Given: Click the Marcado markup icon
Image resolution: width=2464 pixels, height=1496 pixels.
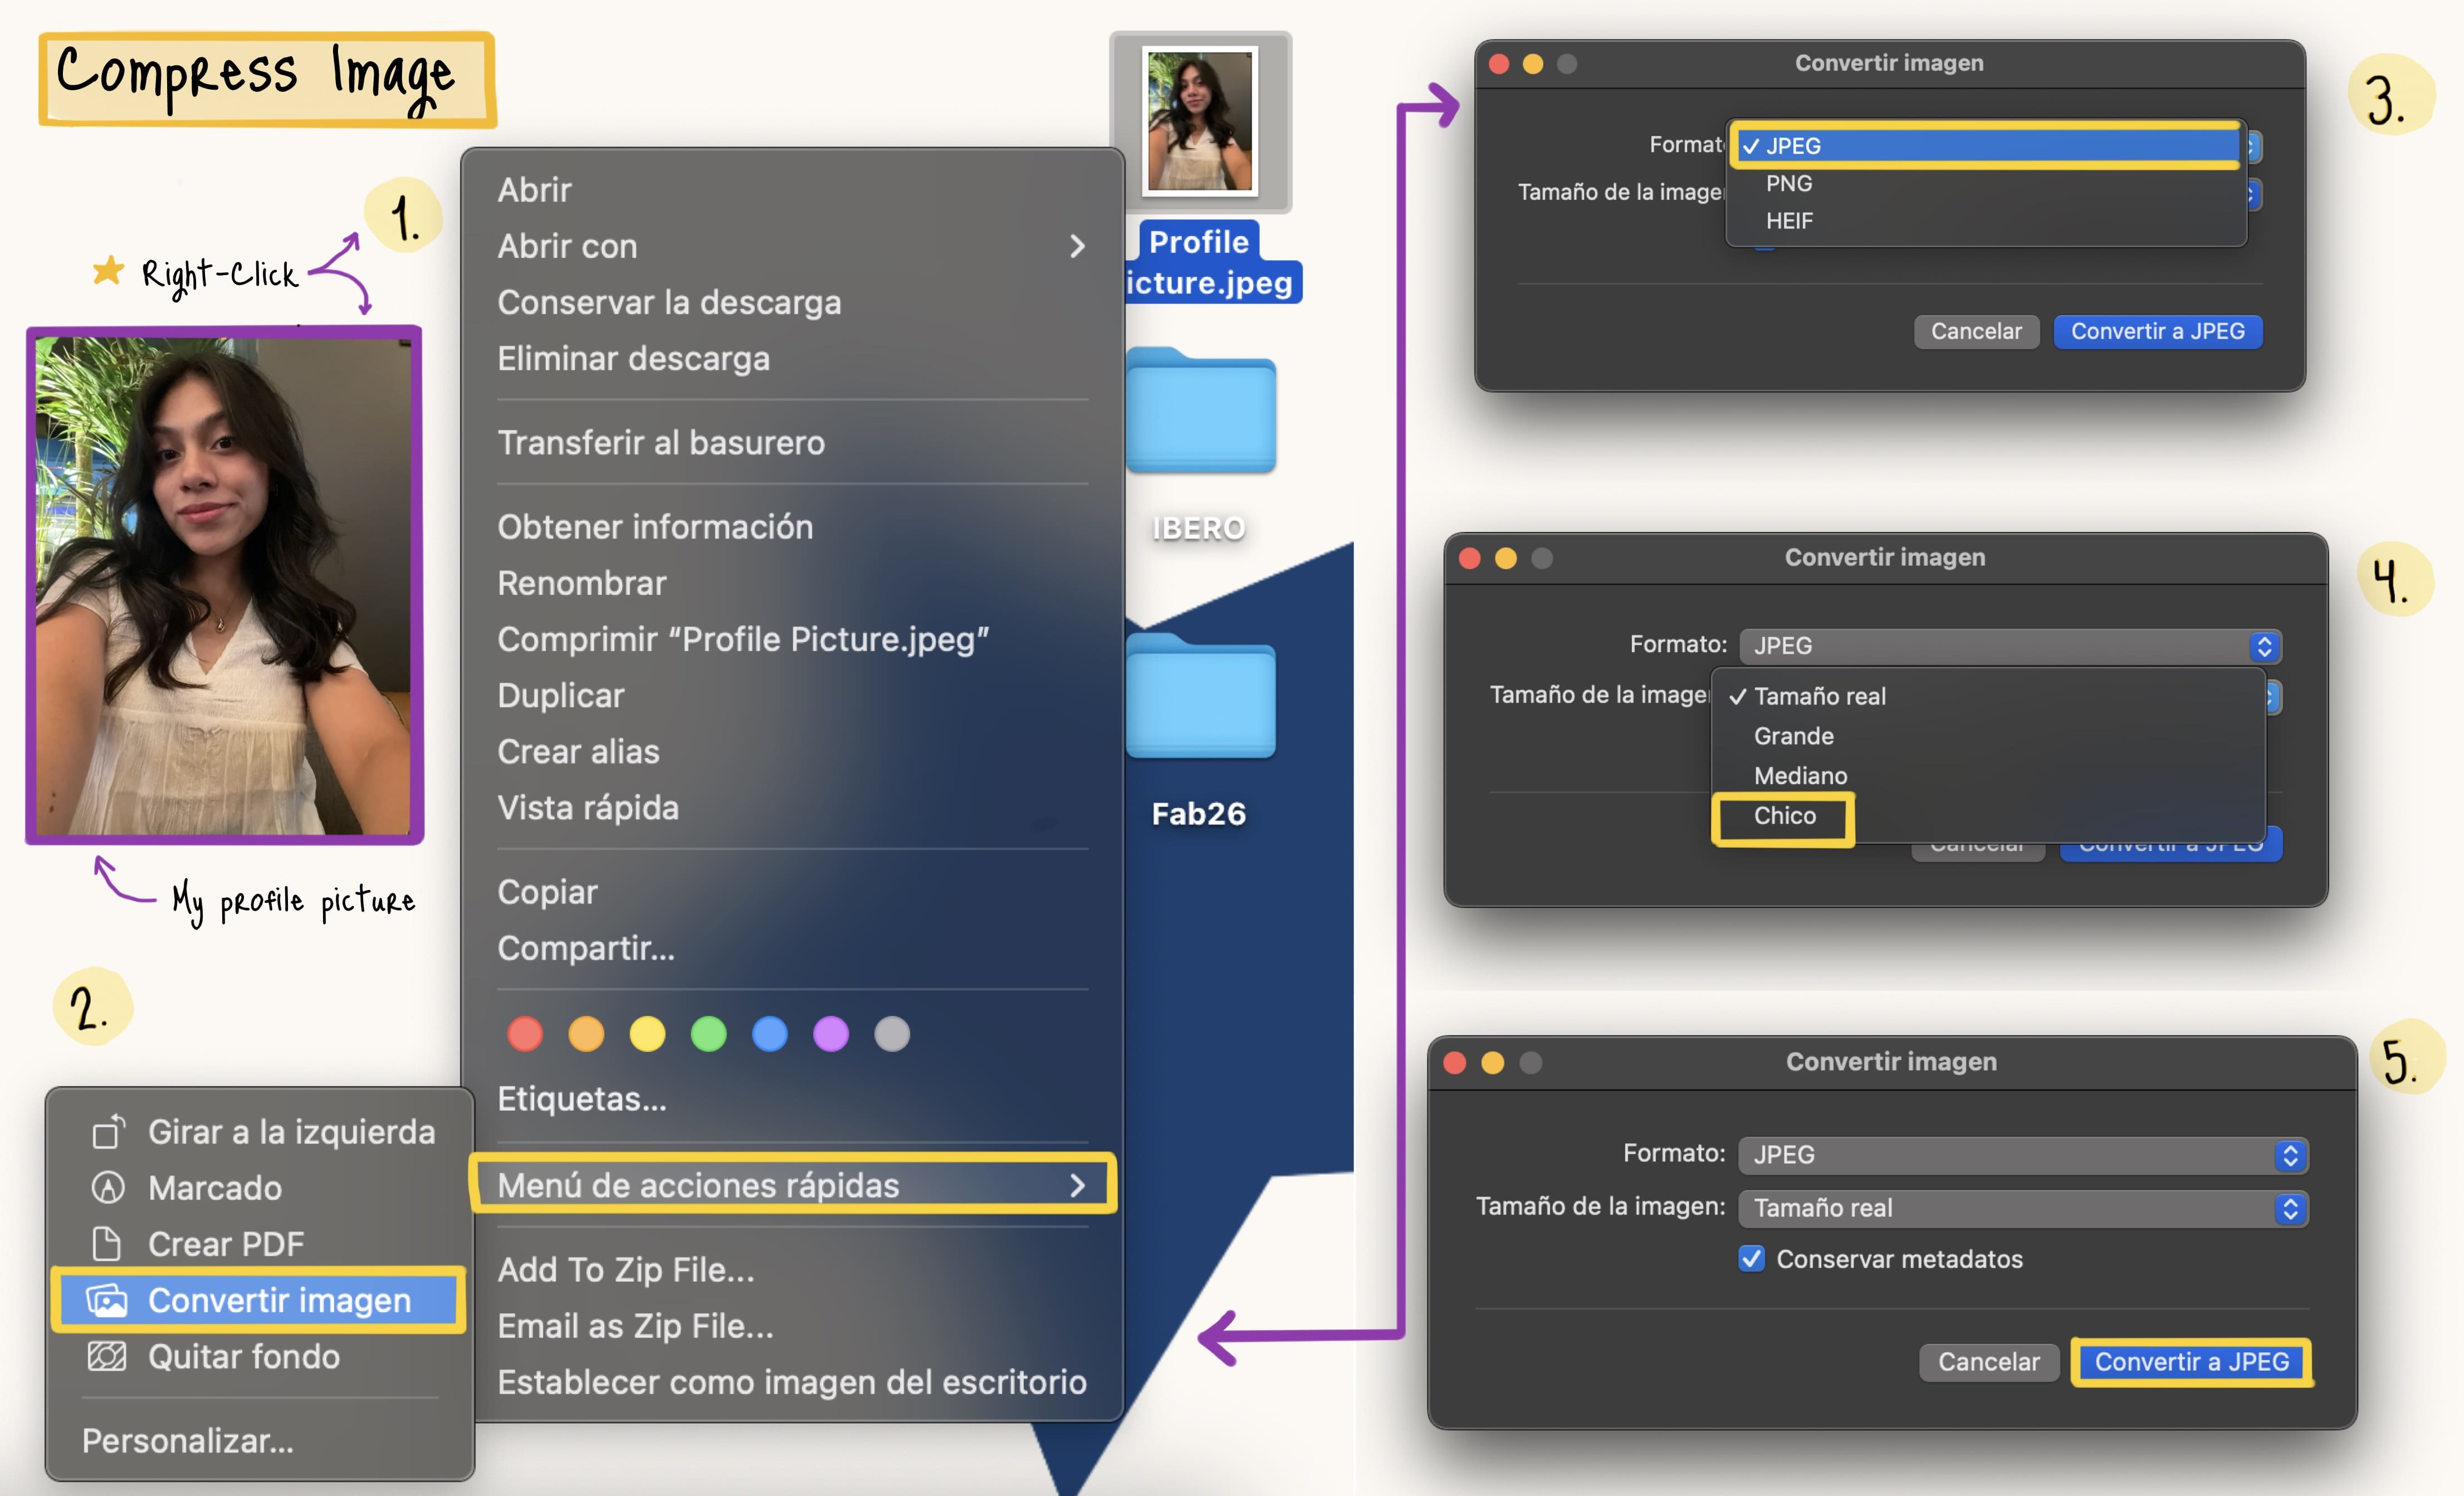Looking at the screenshot, I should click(x=108, y=1188).
